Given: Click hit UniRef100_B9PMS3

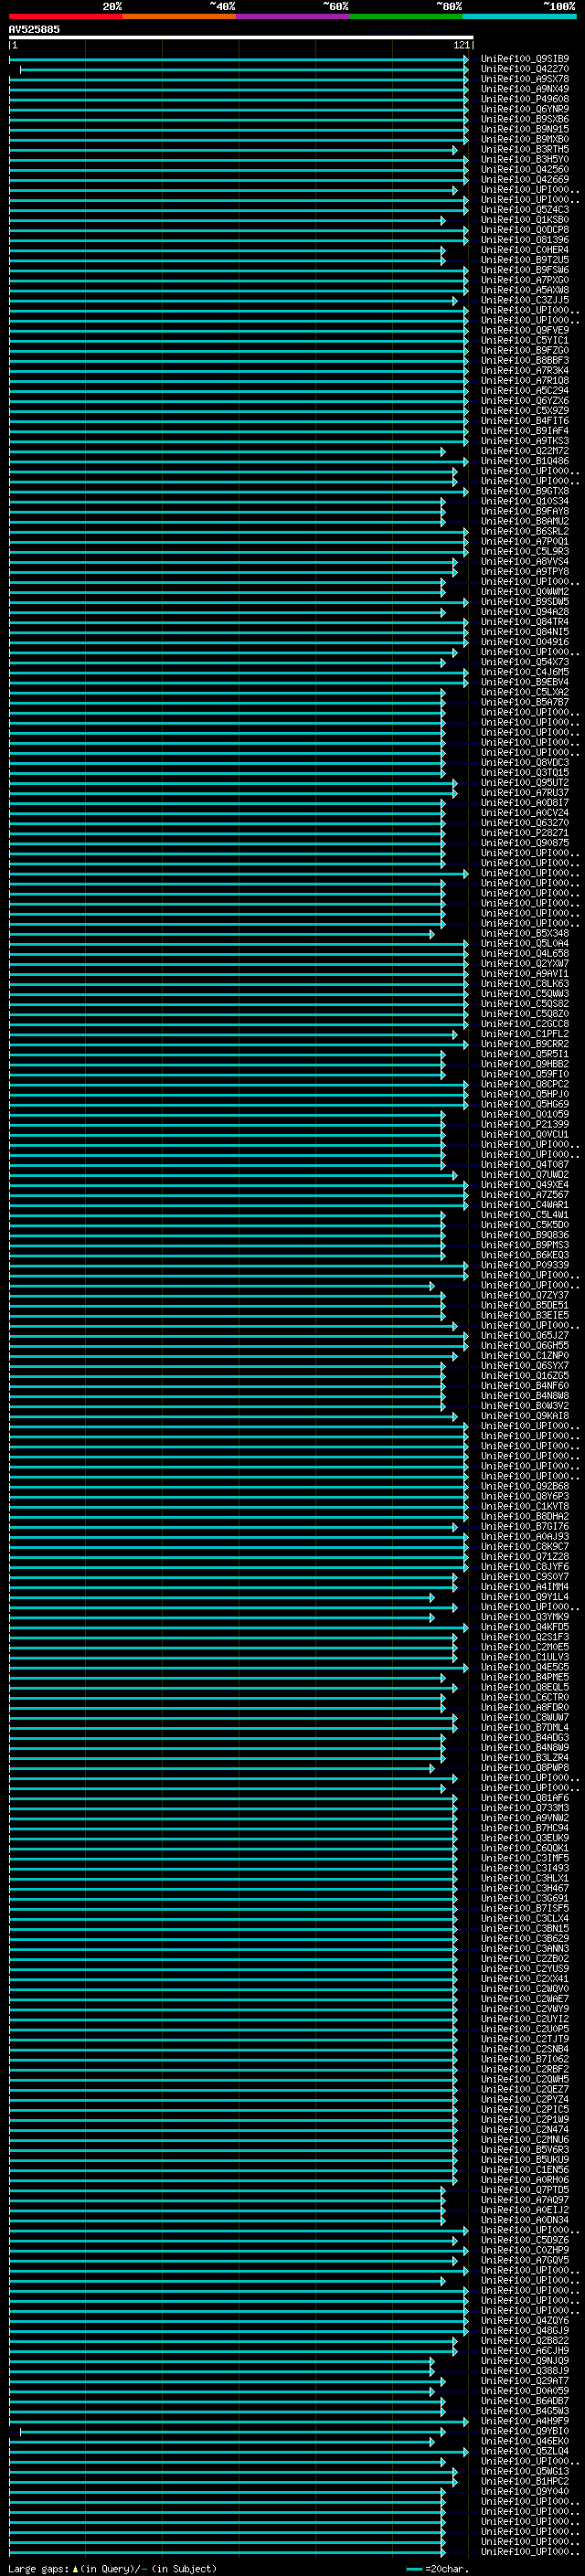Looking at the screenshot, I should [x=525, y=1245].
